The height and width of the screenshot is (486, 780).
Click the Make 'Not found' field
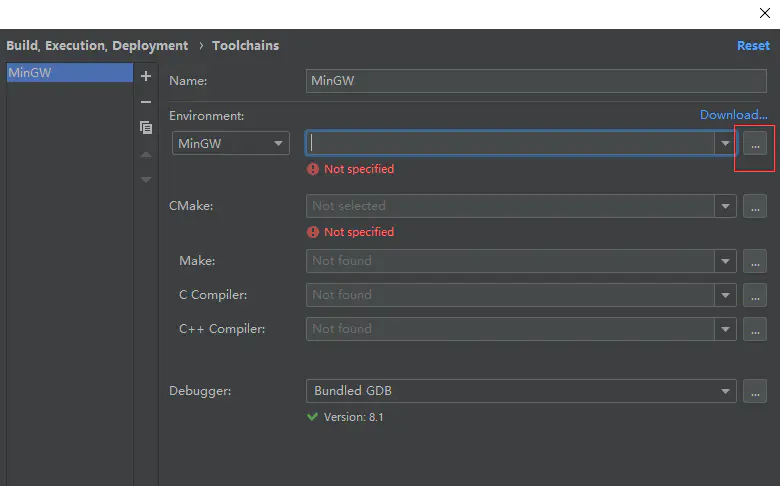[x=510, y=261]
